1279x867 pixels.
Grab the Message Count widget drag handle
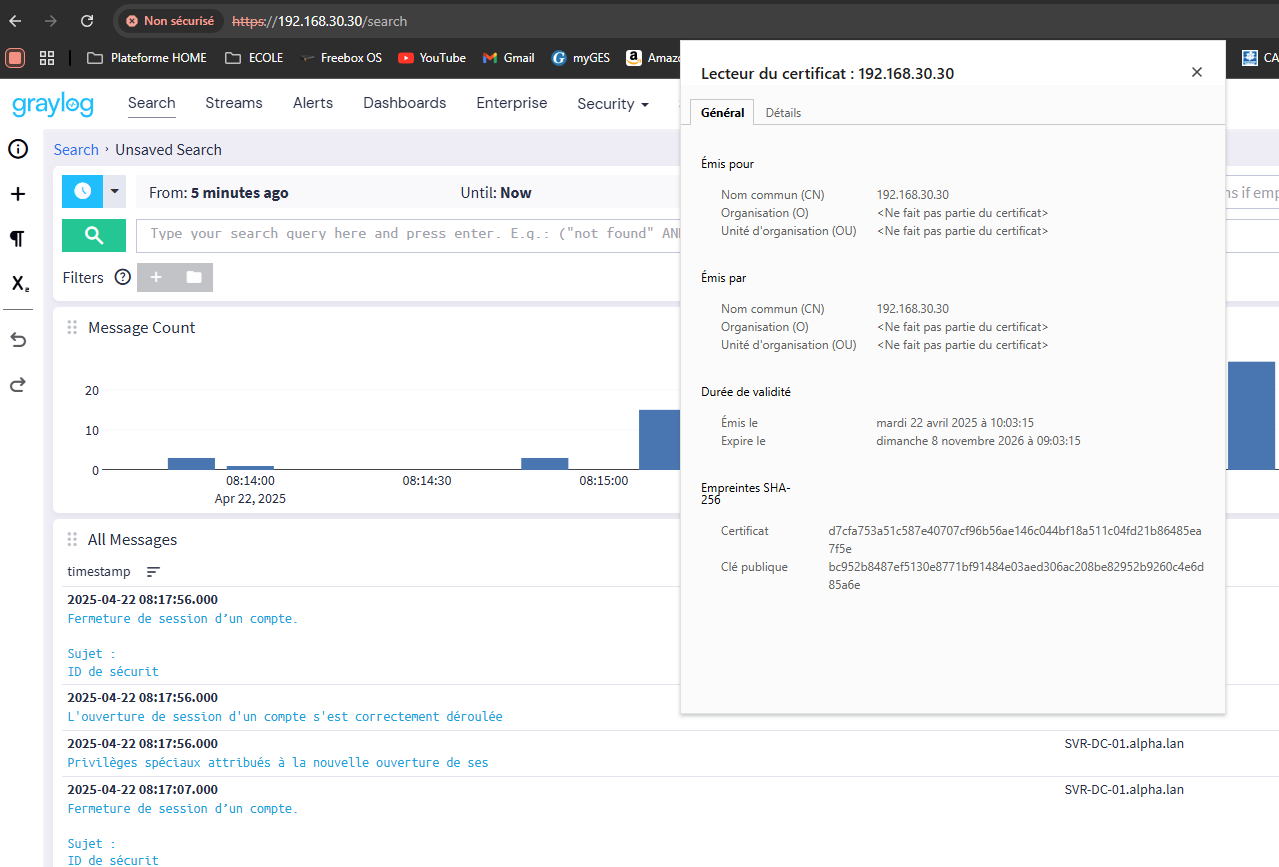72,328
